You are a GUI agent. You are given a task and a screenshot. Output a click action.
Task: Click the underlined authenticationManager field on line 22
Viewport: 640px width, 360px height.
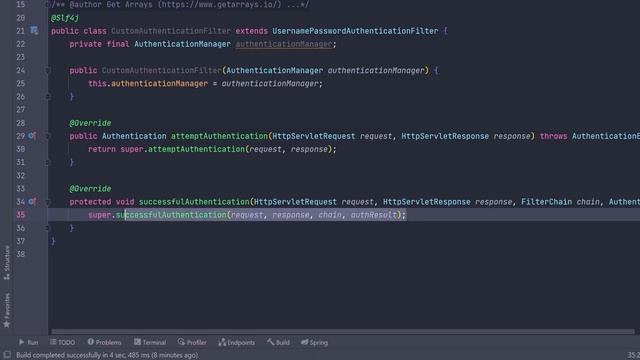point(284,44)
